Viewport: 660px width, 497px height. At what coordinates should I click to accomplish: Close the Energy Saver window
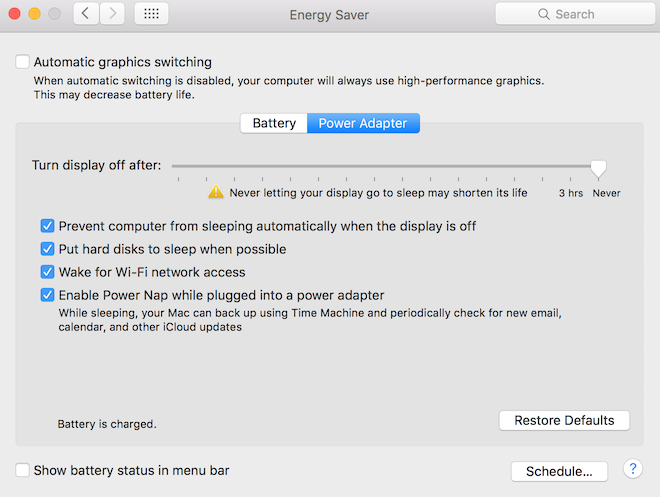pyautogui.click(x=14, y=13)
